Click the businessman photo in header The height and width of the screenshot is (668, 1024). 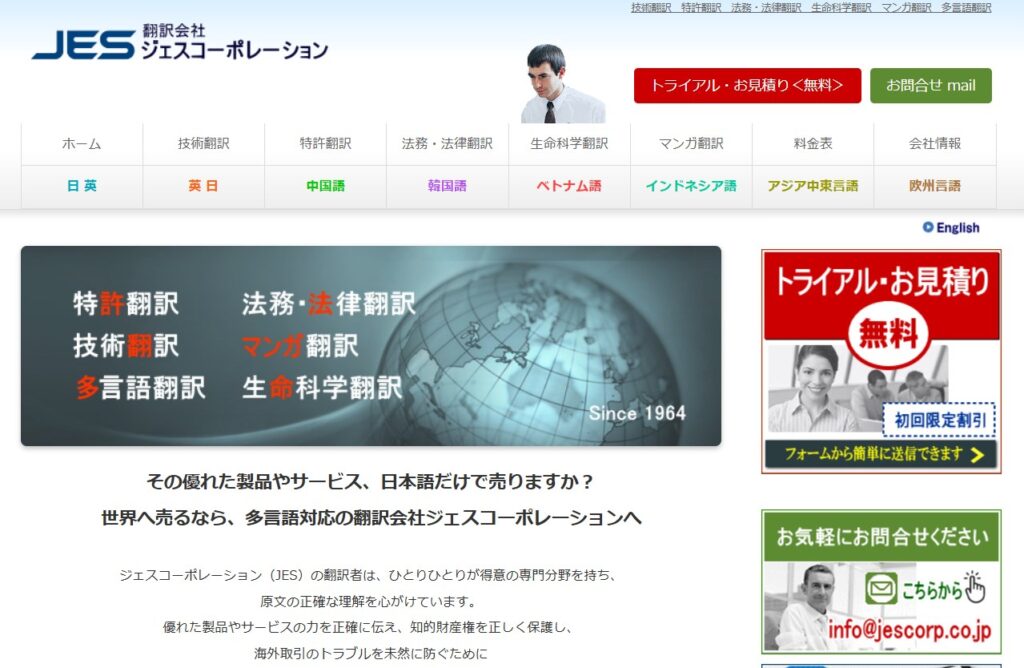563,84
